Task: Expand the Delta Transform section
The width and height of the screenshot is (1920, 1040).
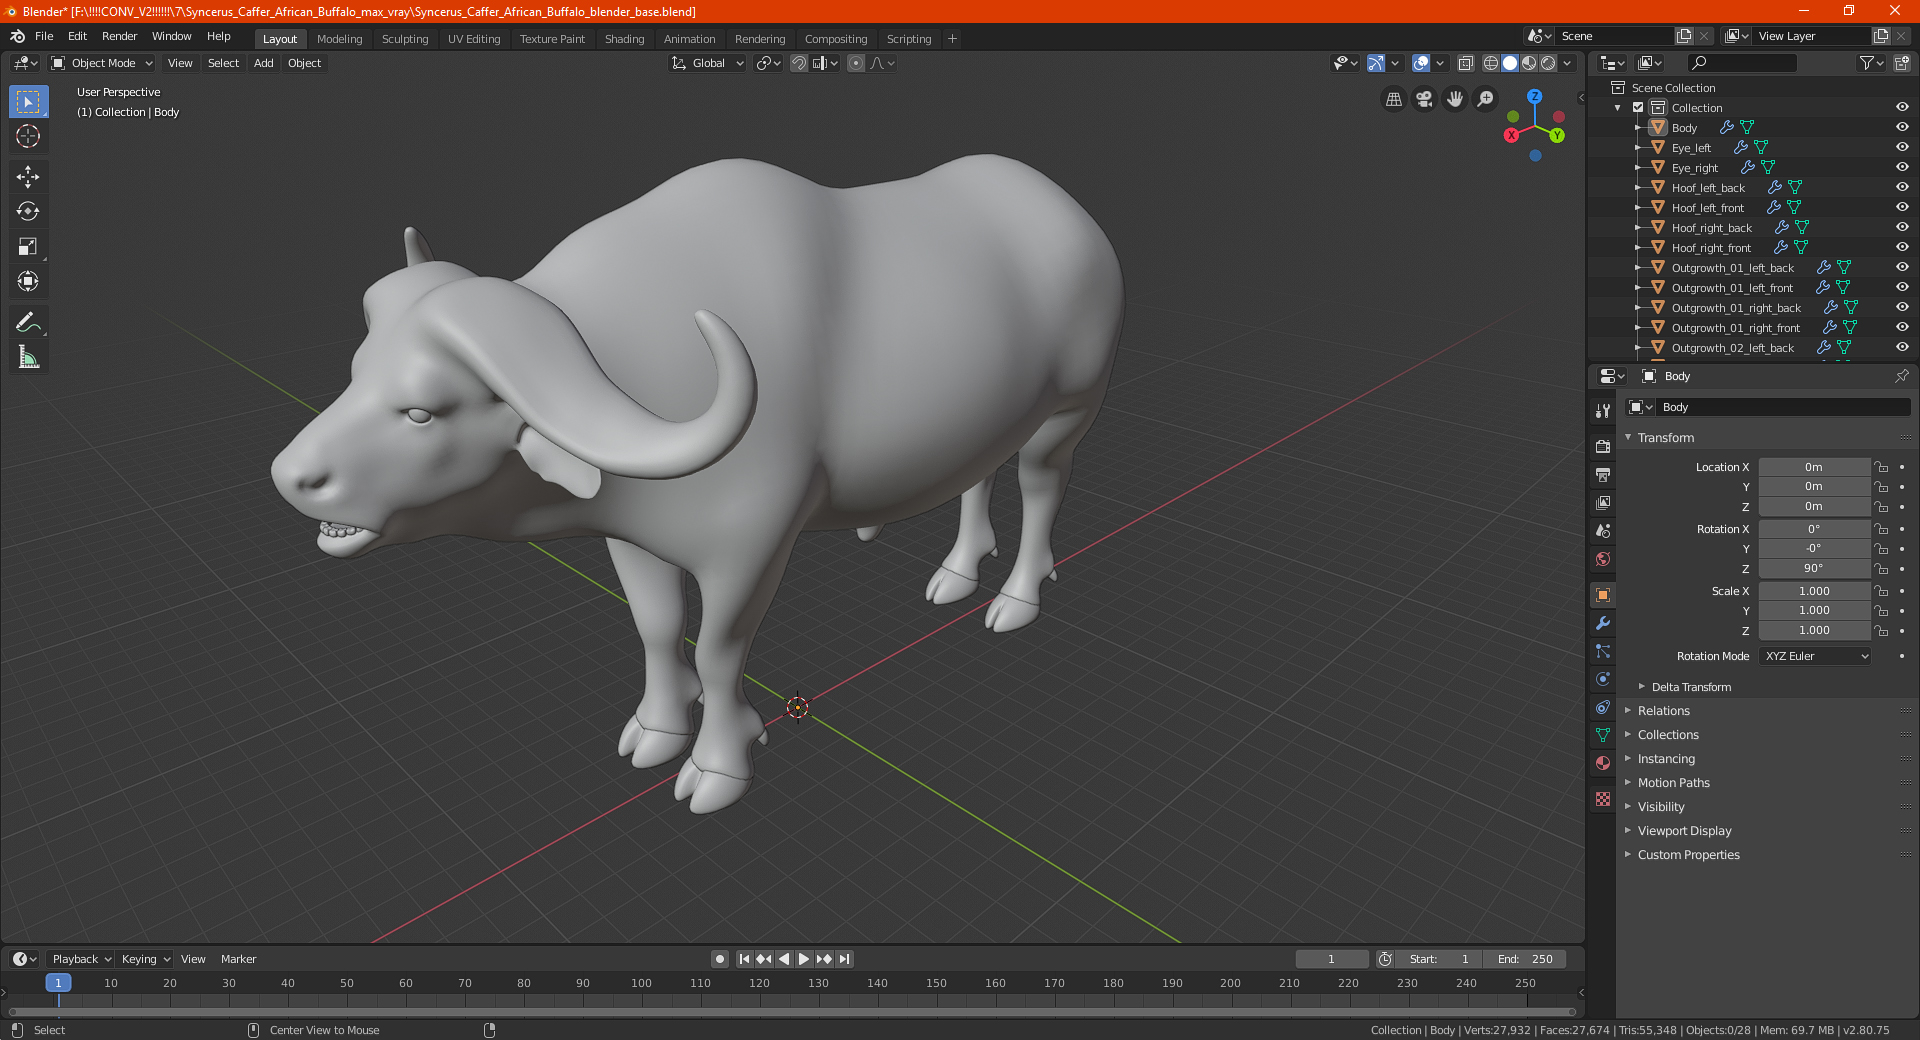Action: (x=1691, y=687)
